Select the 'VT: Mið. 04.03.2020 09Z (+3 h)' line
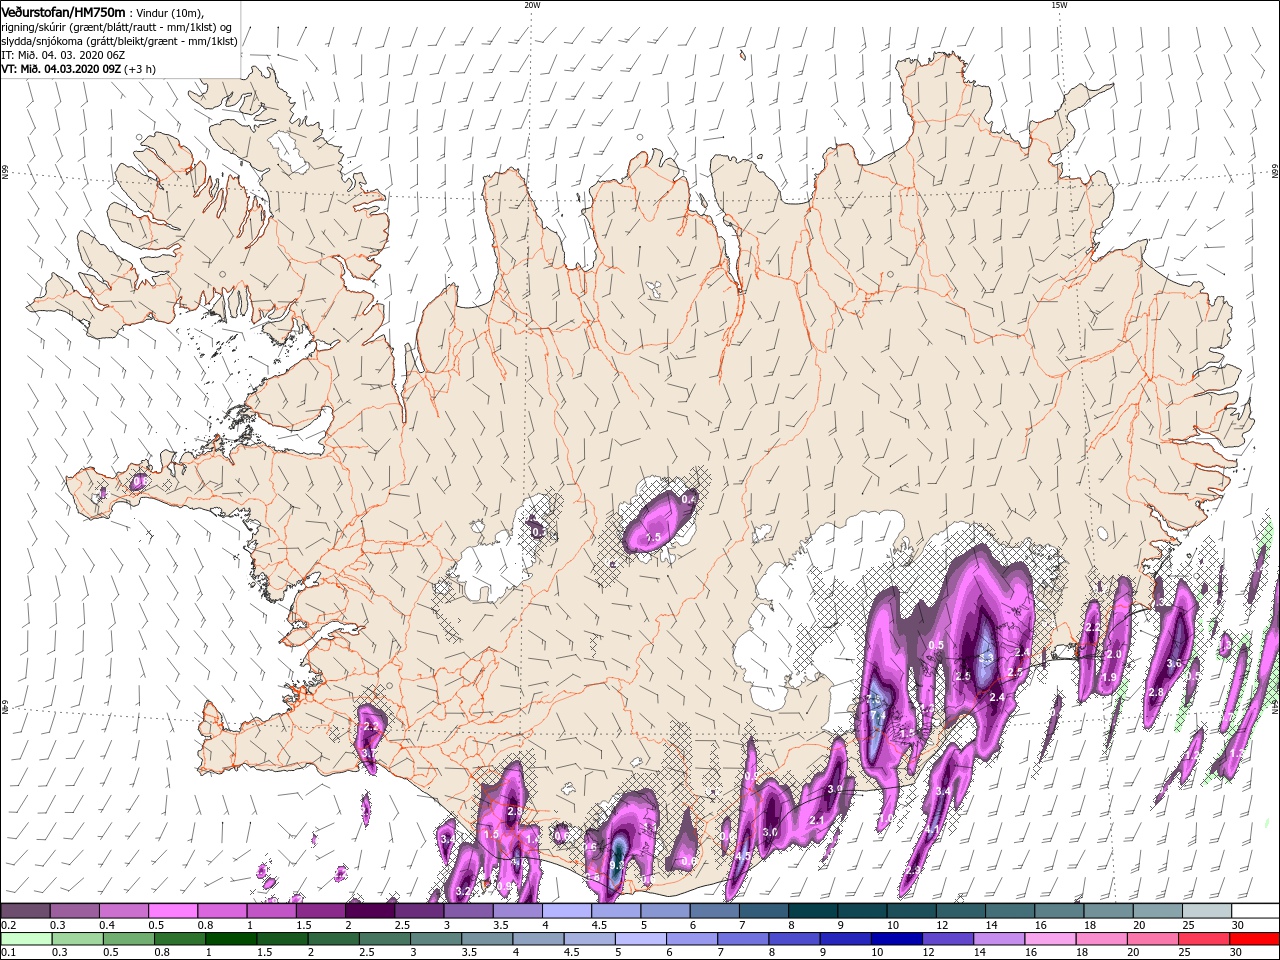Image resolution: width=1280 pixels, height=960 pixels. 78,69
